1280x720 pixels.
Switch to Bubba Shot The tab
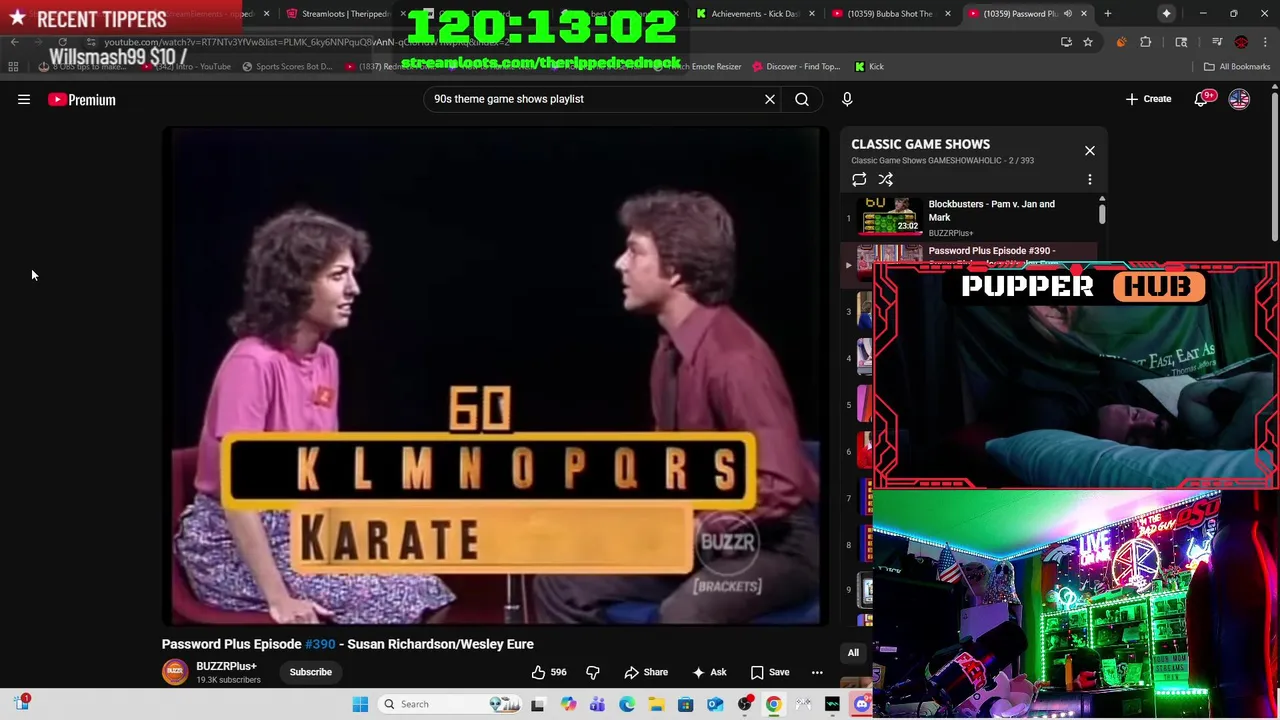point(888,14)
